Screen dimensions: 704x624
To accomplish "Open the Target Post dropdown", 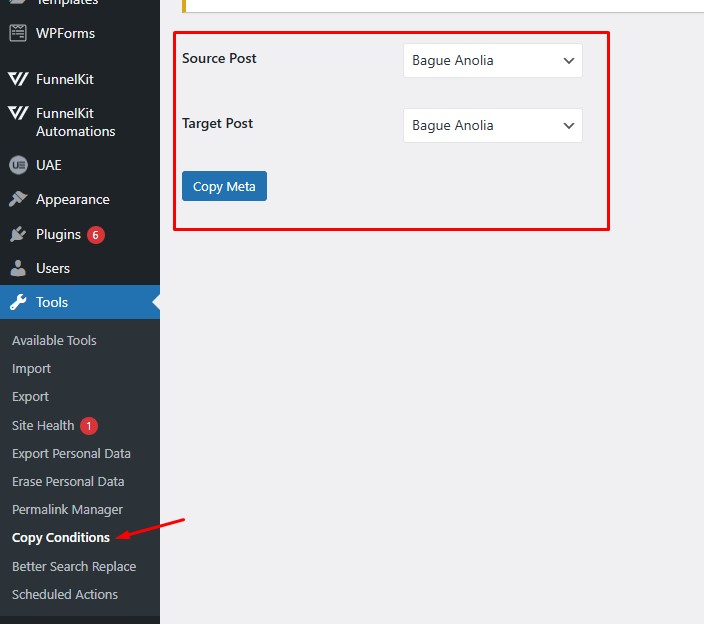I will 492,125.
